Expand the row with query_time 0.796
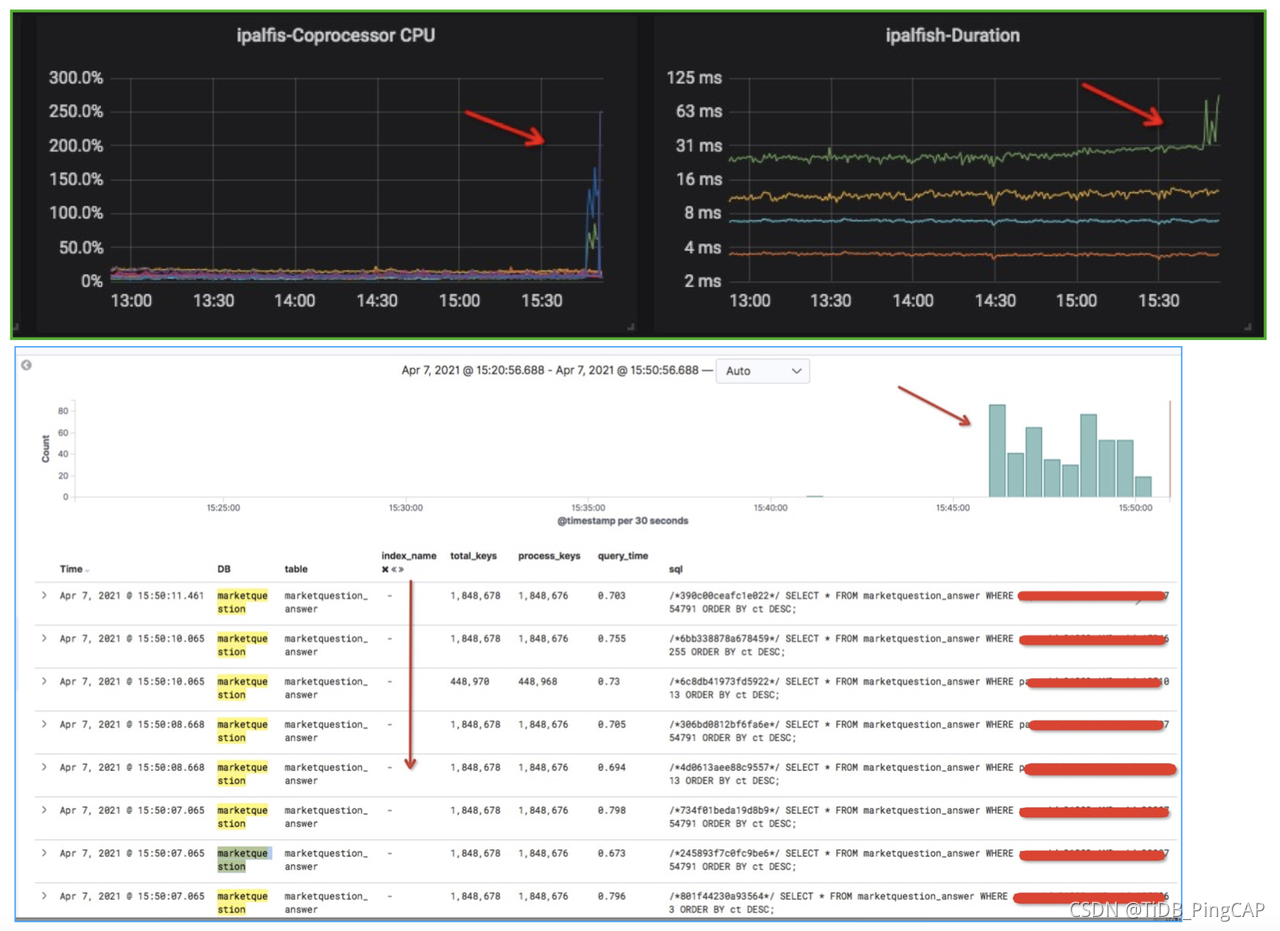The height and width of the screenshot is (931, 1280). coord(44,896)
